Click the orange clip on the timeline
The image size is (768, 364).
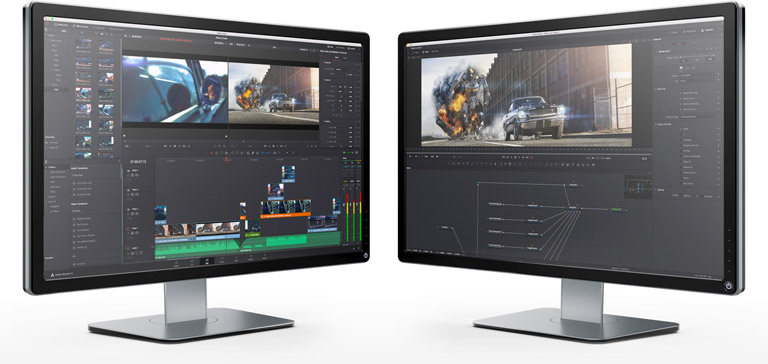click(286, 215)
